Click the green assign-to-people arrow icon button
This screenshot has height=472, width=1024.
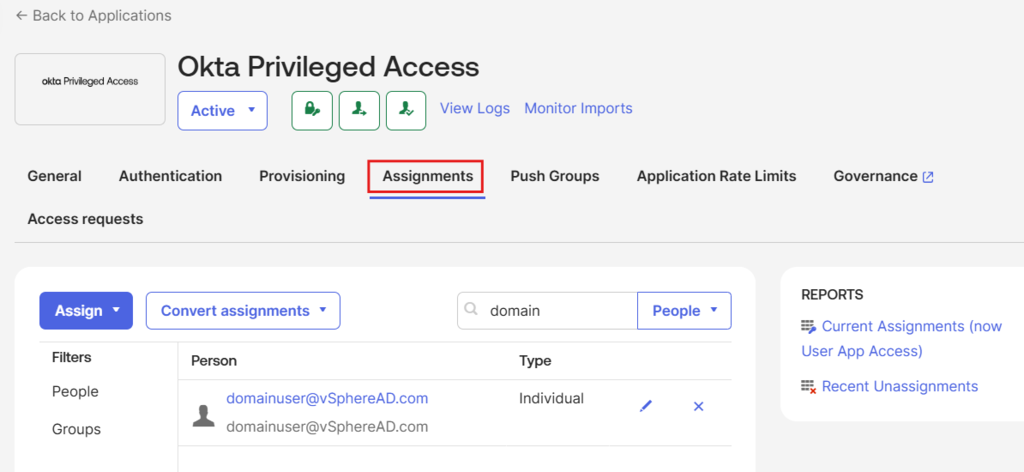tap(359, 111)
